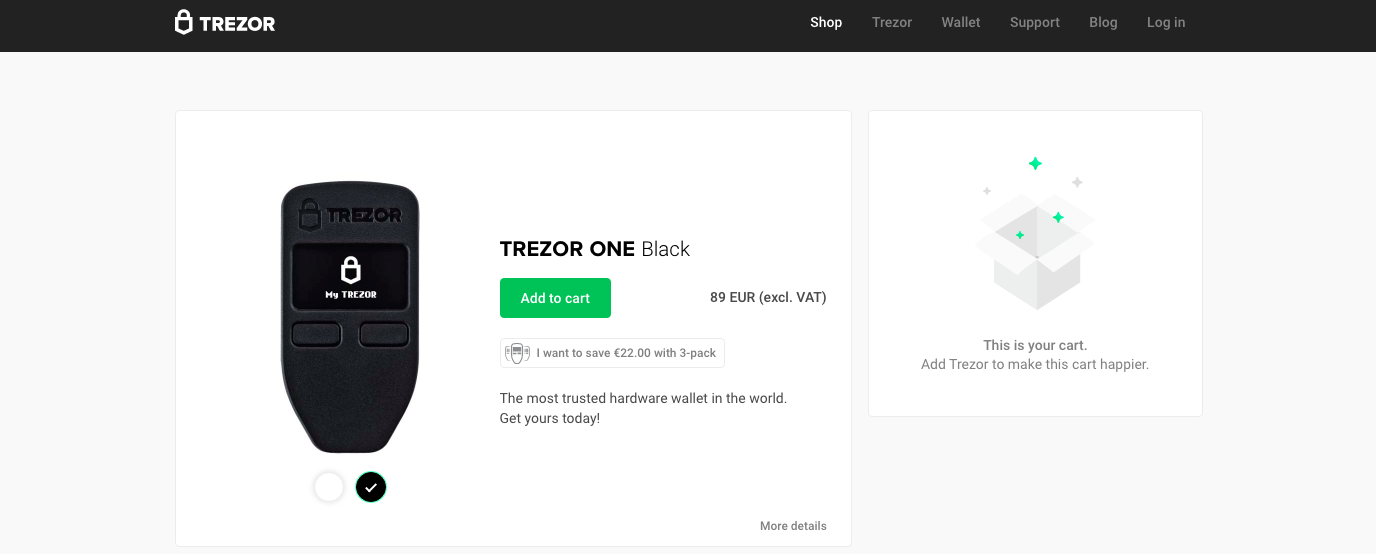1376x554 pixels.
Task: Click the TREZOR wordmark in header
Action: [x=237, y=23]
